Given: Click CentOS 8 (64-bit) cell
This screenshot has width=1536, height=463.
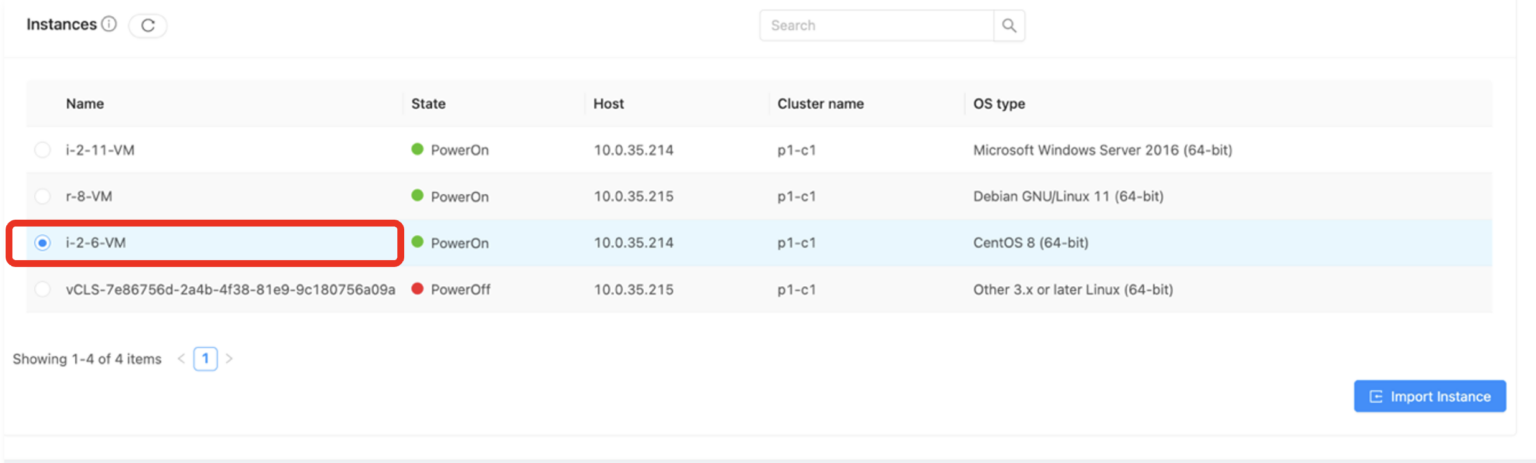Looking at the screenshot, I should pos(1031,243).
